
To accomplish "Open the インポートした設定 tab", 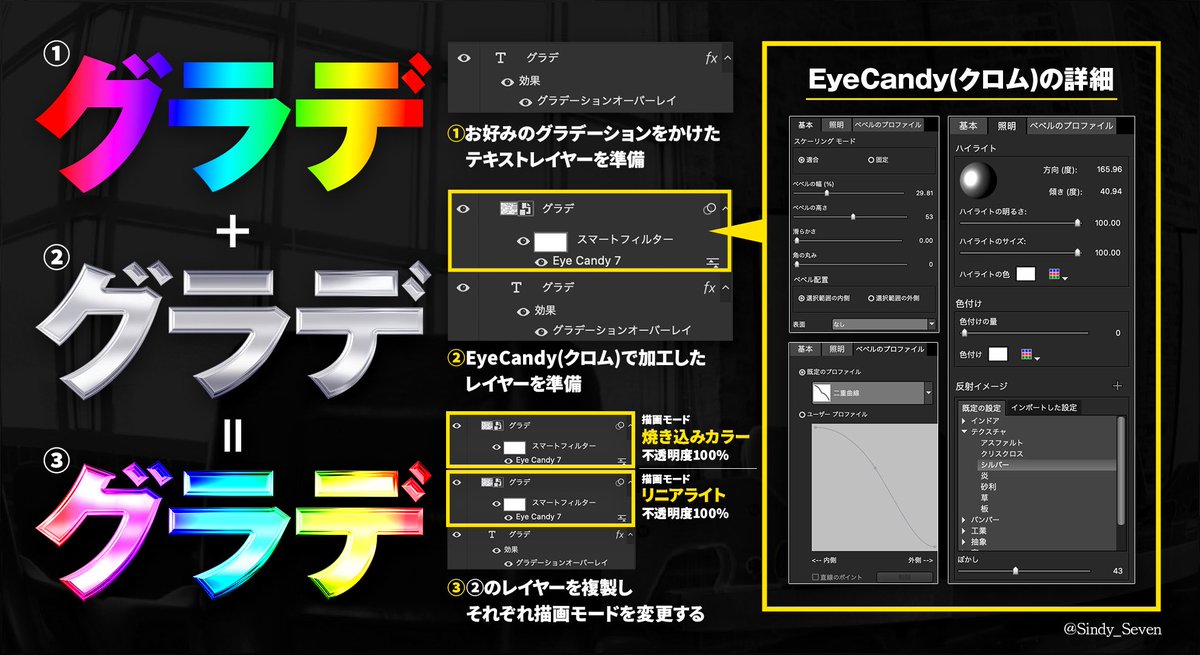I will [x=1045, y=407].
